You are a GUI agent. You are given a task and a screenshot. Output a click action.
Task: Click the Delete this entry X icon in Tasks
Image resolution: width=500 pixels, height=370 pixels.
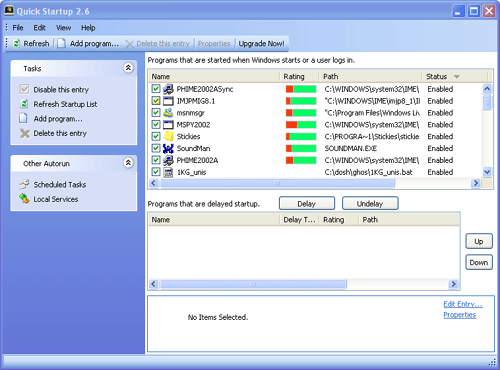(x=25, y=133)
